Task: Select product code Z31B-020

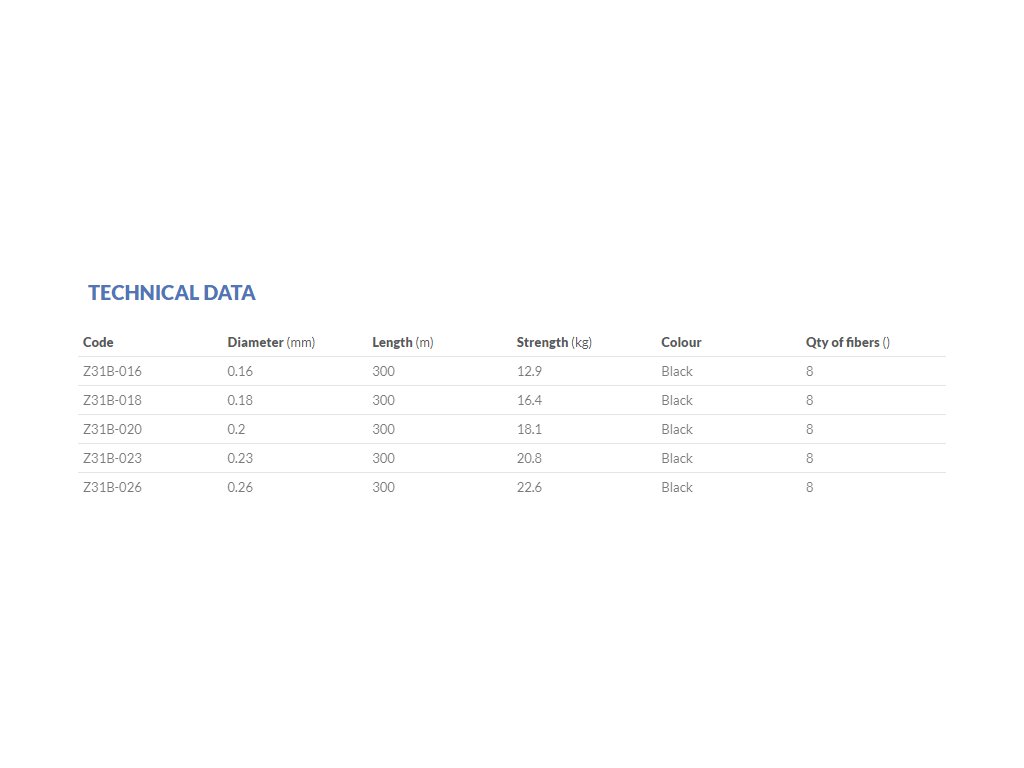Action: pos(112,429)
